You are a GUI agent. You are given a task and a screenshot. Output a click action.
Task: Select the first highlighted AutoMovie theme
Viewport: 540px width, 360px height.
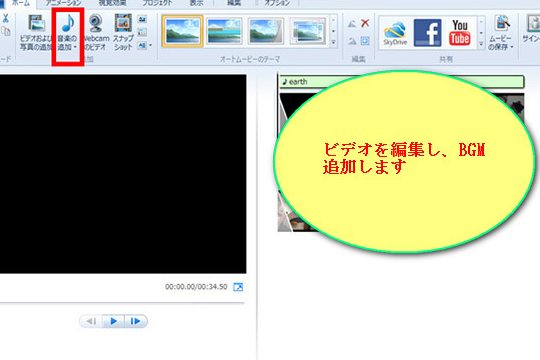click(182, 31)
